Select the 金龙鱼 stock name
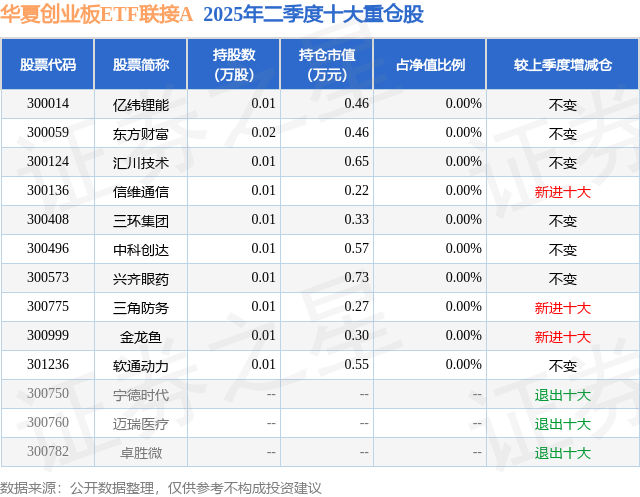 point(141,336)
